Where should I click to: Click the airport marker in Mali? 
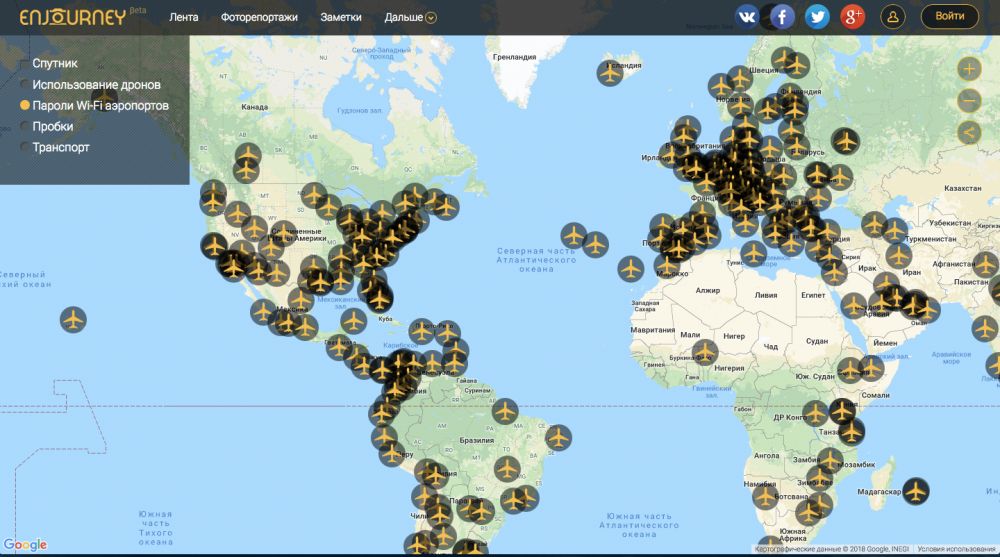(705, 352)
